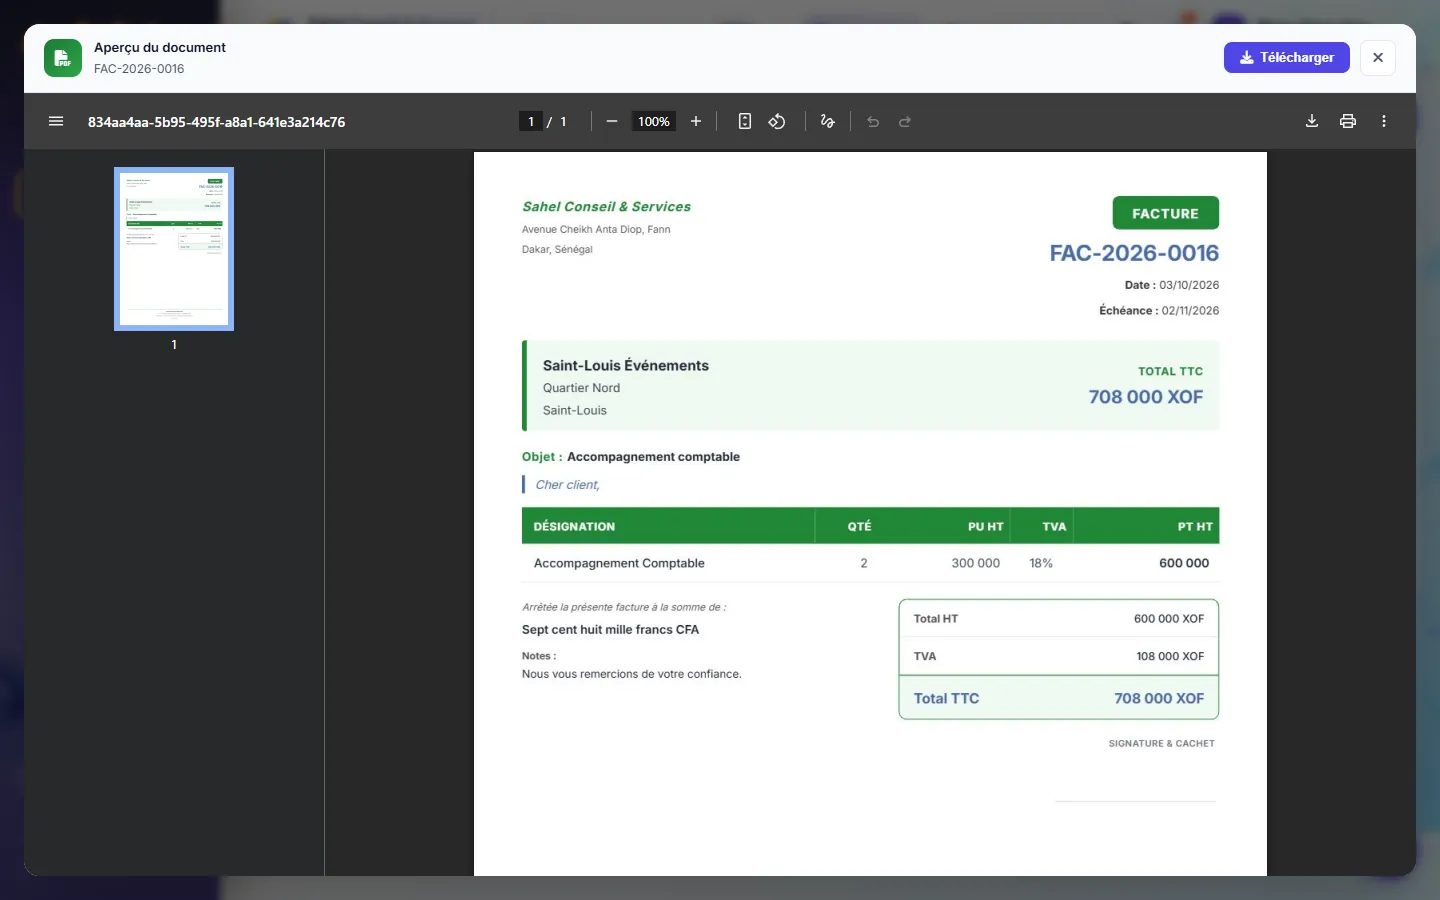Click the redo arrow icon

point(905,121)
